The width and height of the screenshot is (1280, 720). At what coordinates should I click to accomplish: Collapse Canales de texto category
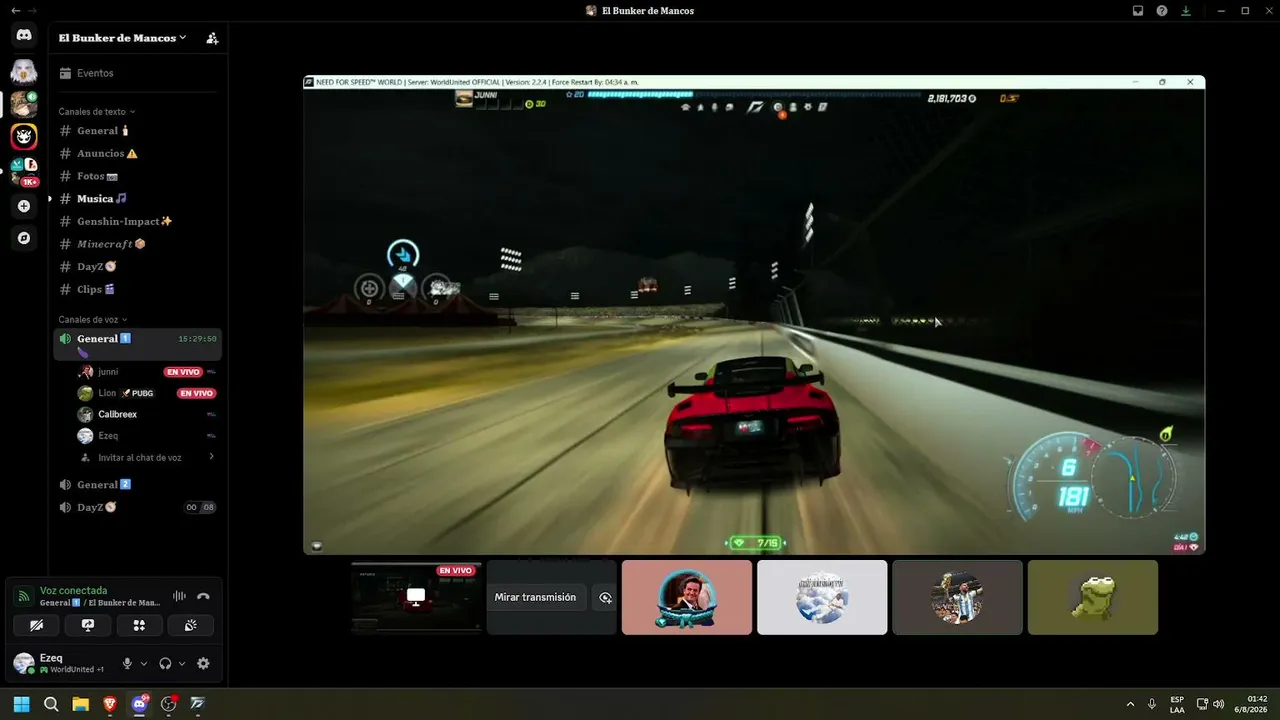click(x=97, y=111)
